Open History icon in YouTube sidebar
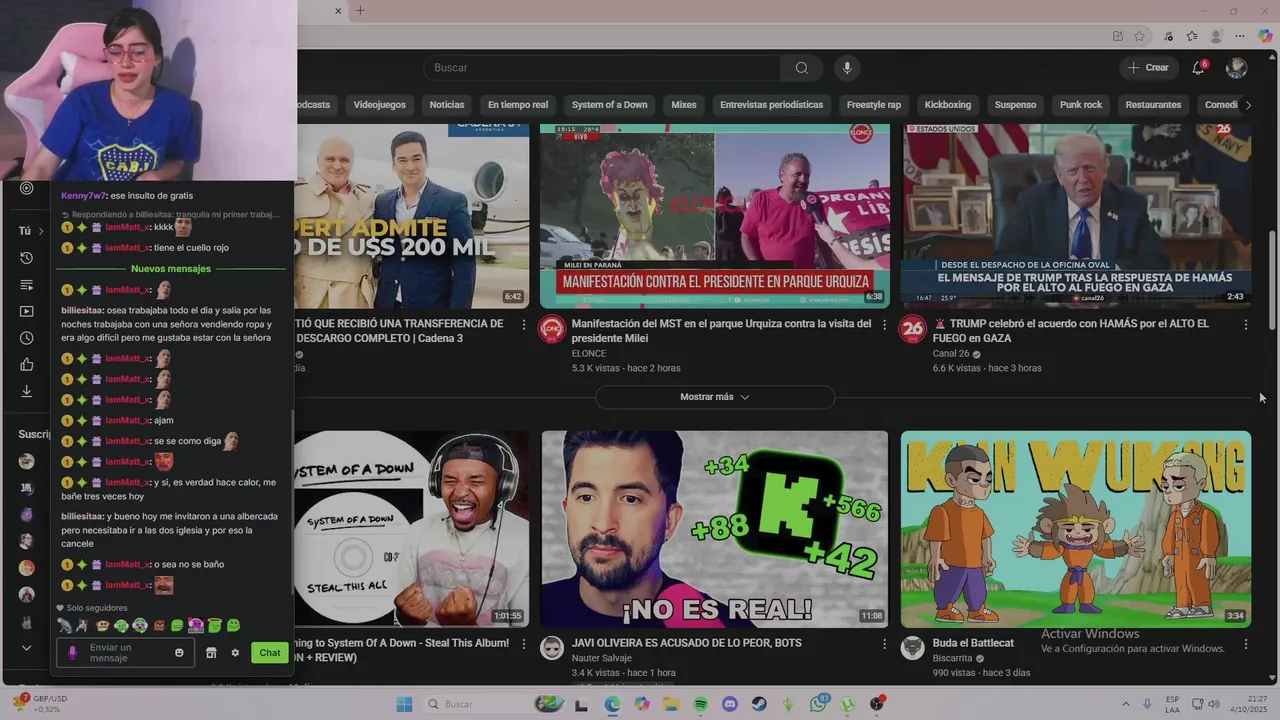The height and width of the screenshot is (720, 1280). (x=27, y=258)
